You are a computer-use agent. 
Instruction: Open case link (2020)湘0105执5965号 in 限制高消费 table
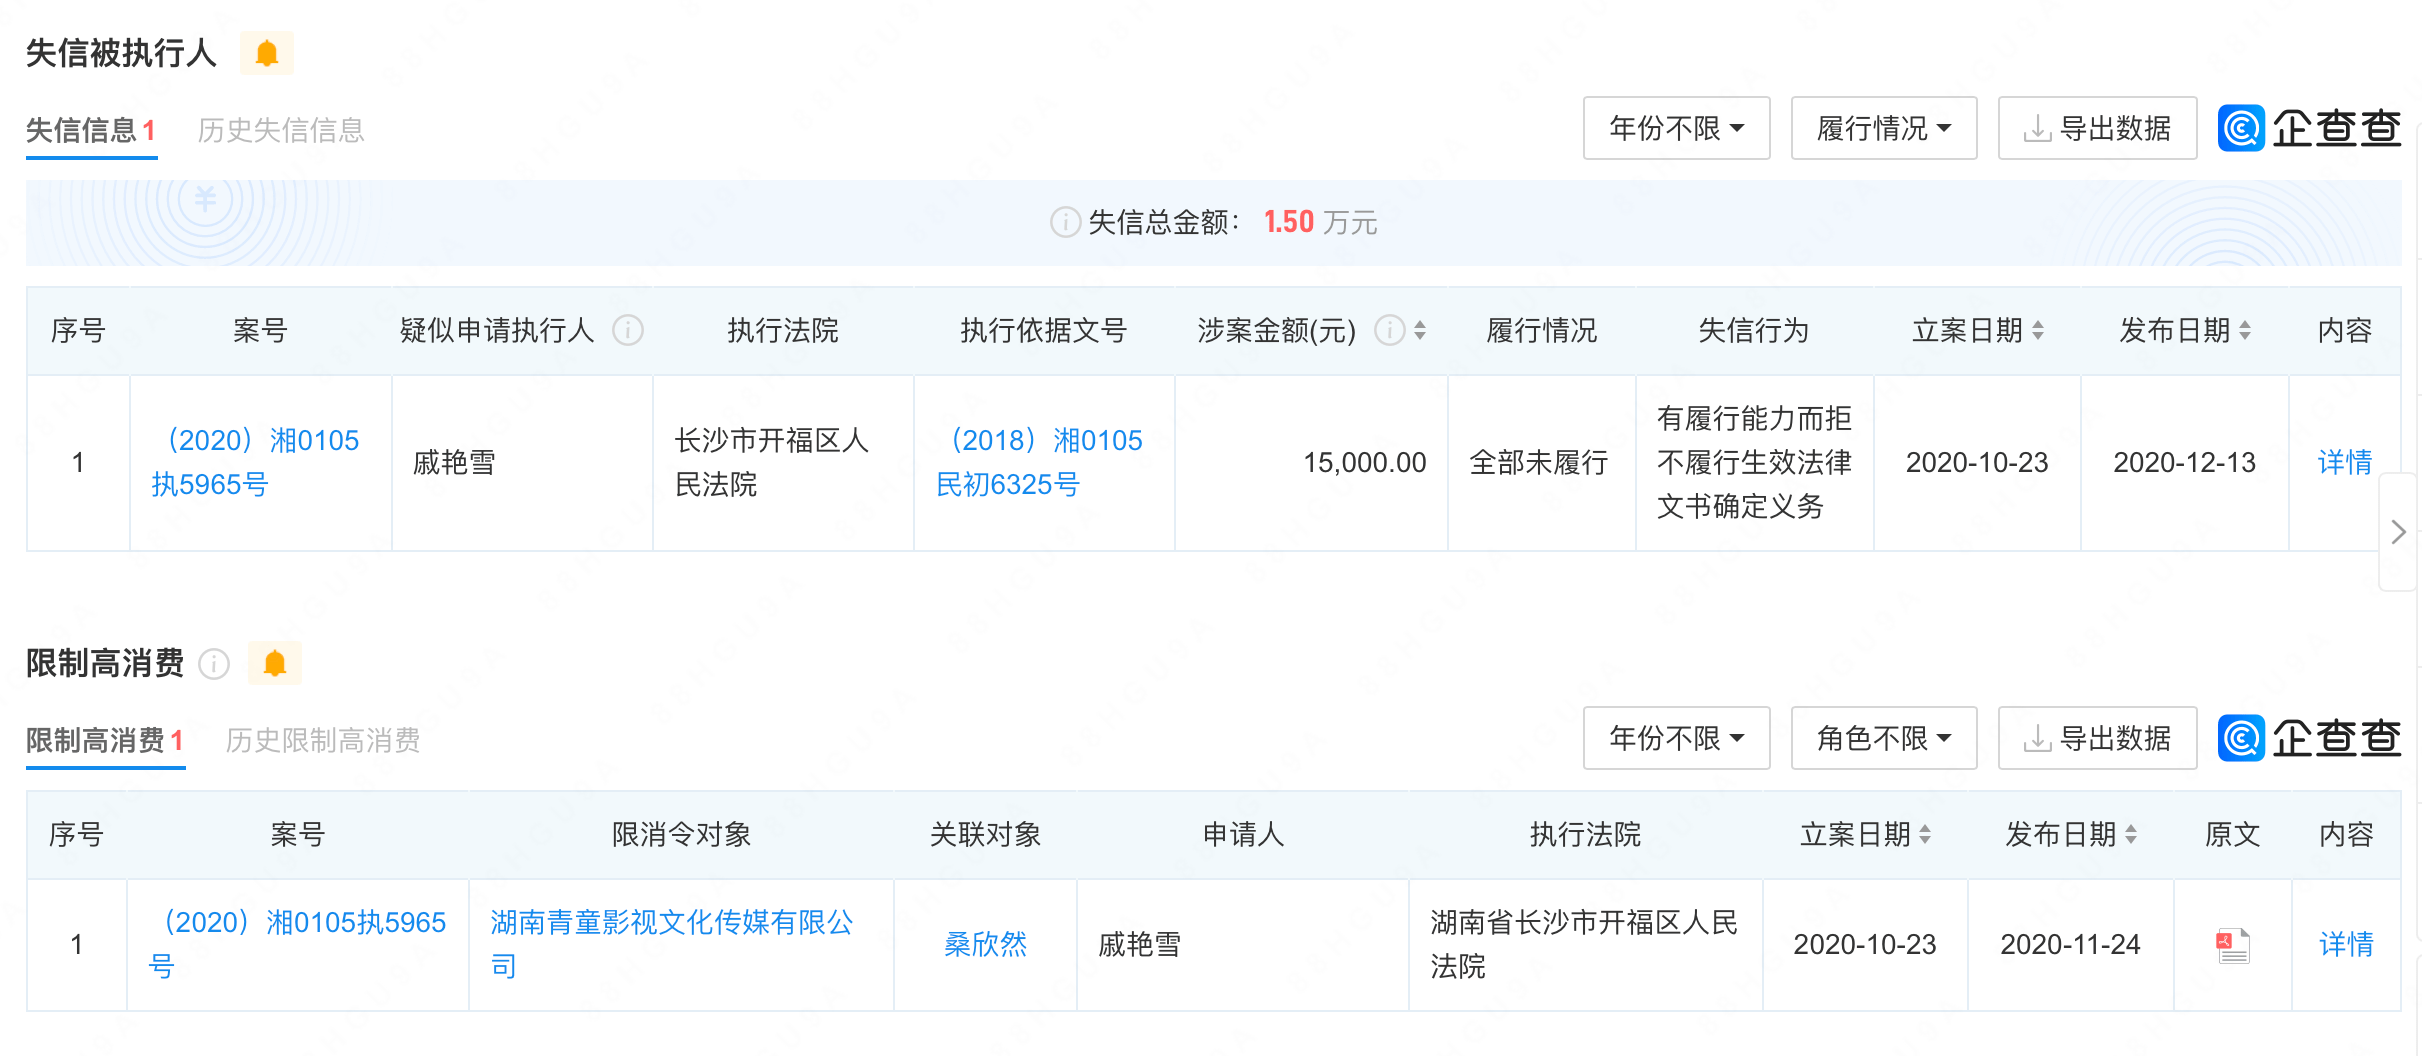(x=297, y=944)
